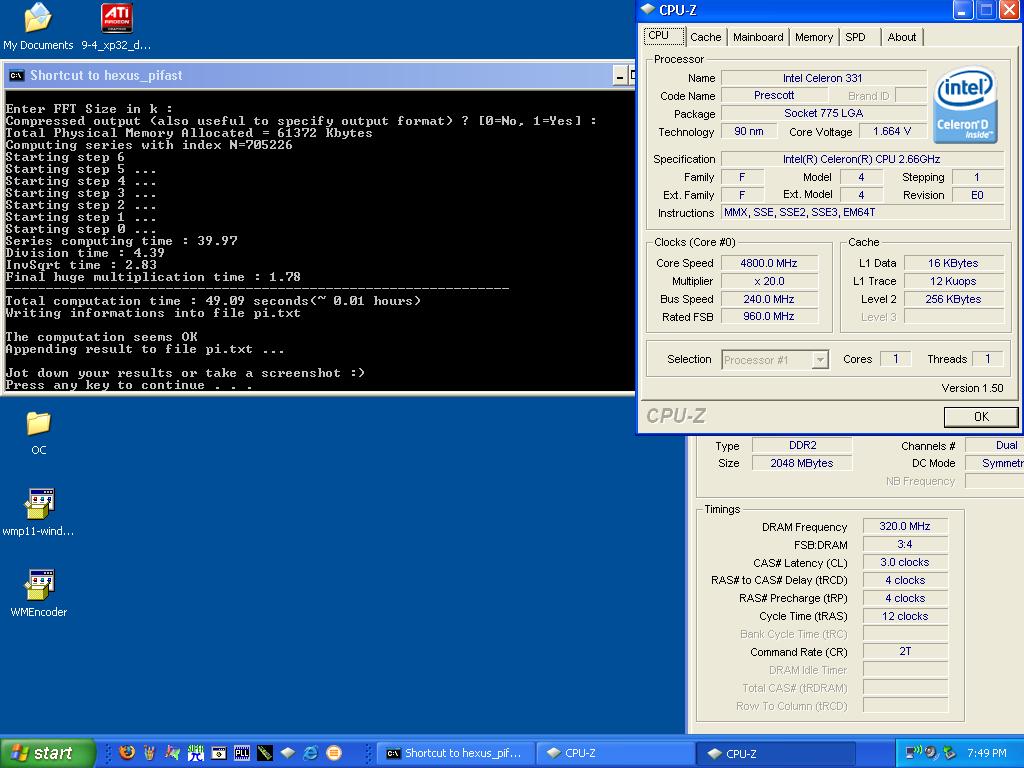Open the My Documents desktop icon
Image resolution: width=1024 pixels, height=768 pixels.
(38, 27)
